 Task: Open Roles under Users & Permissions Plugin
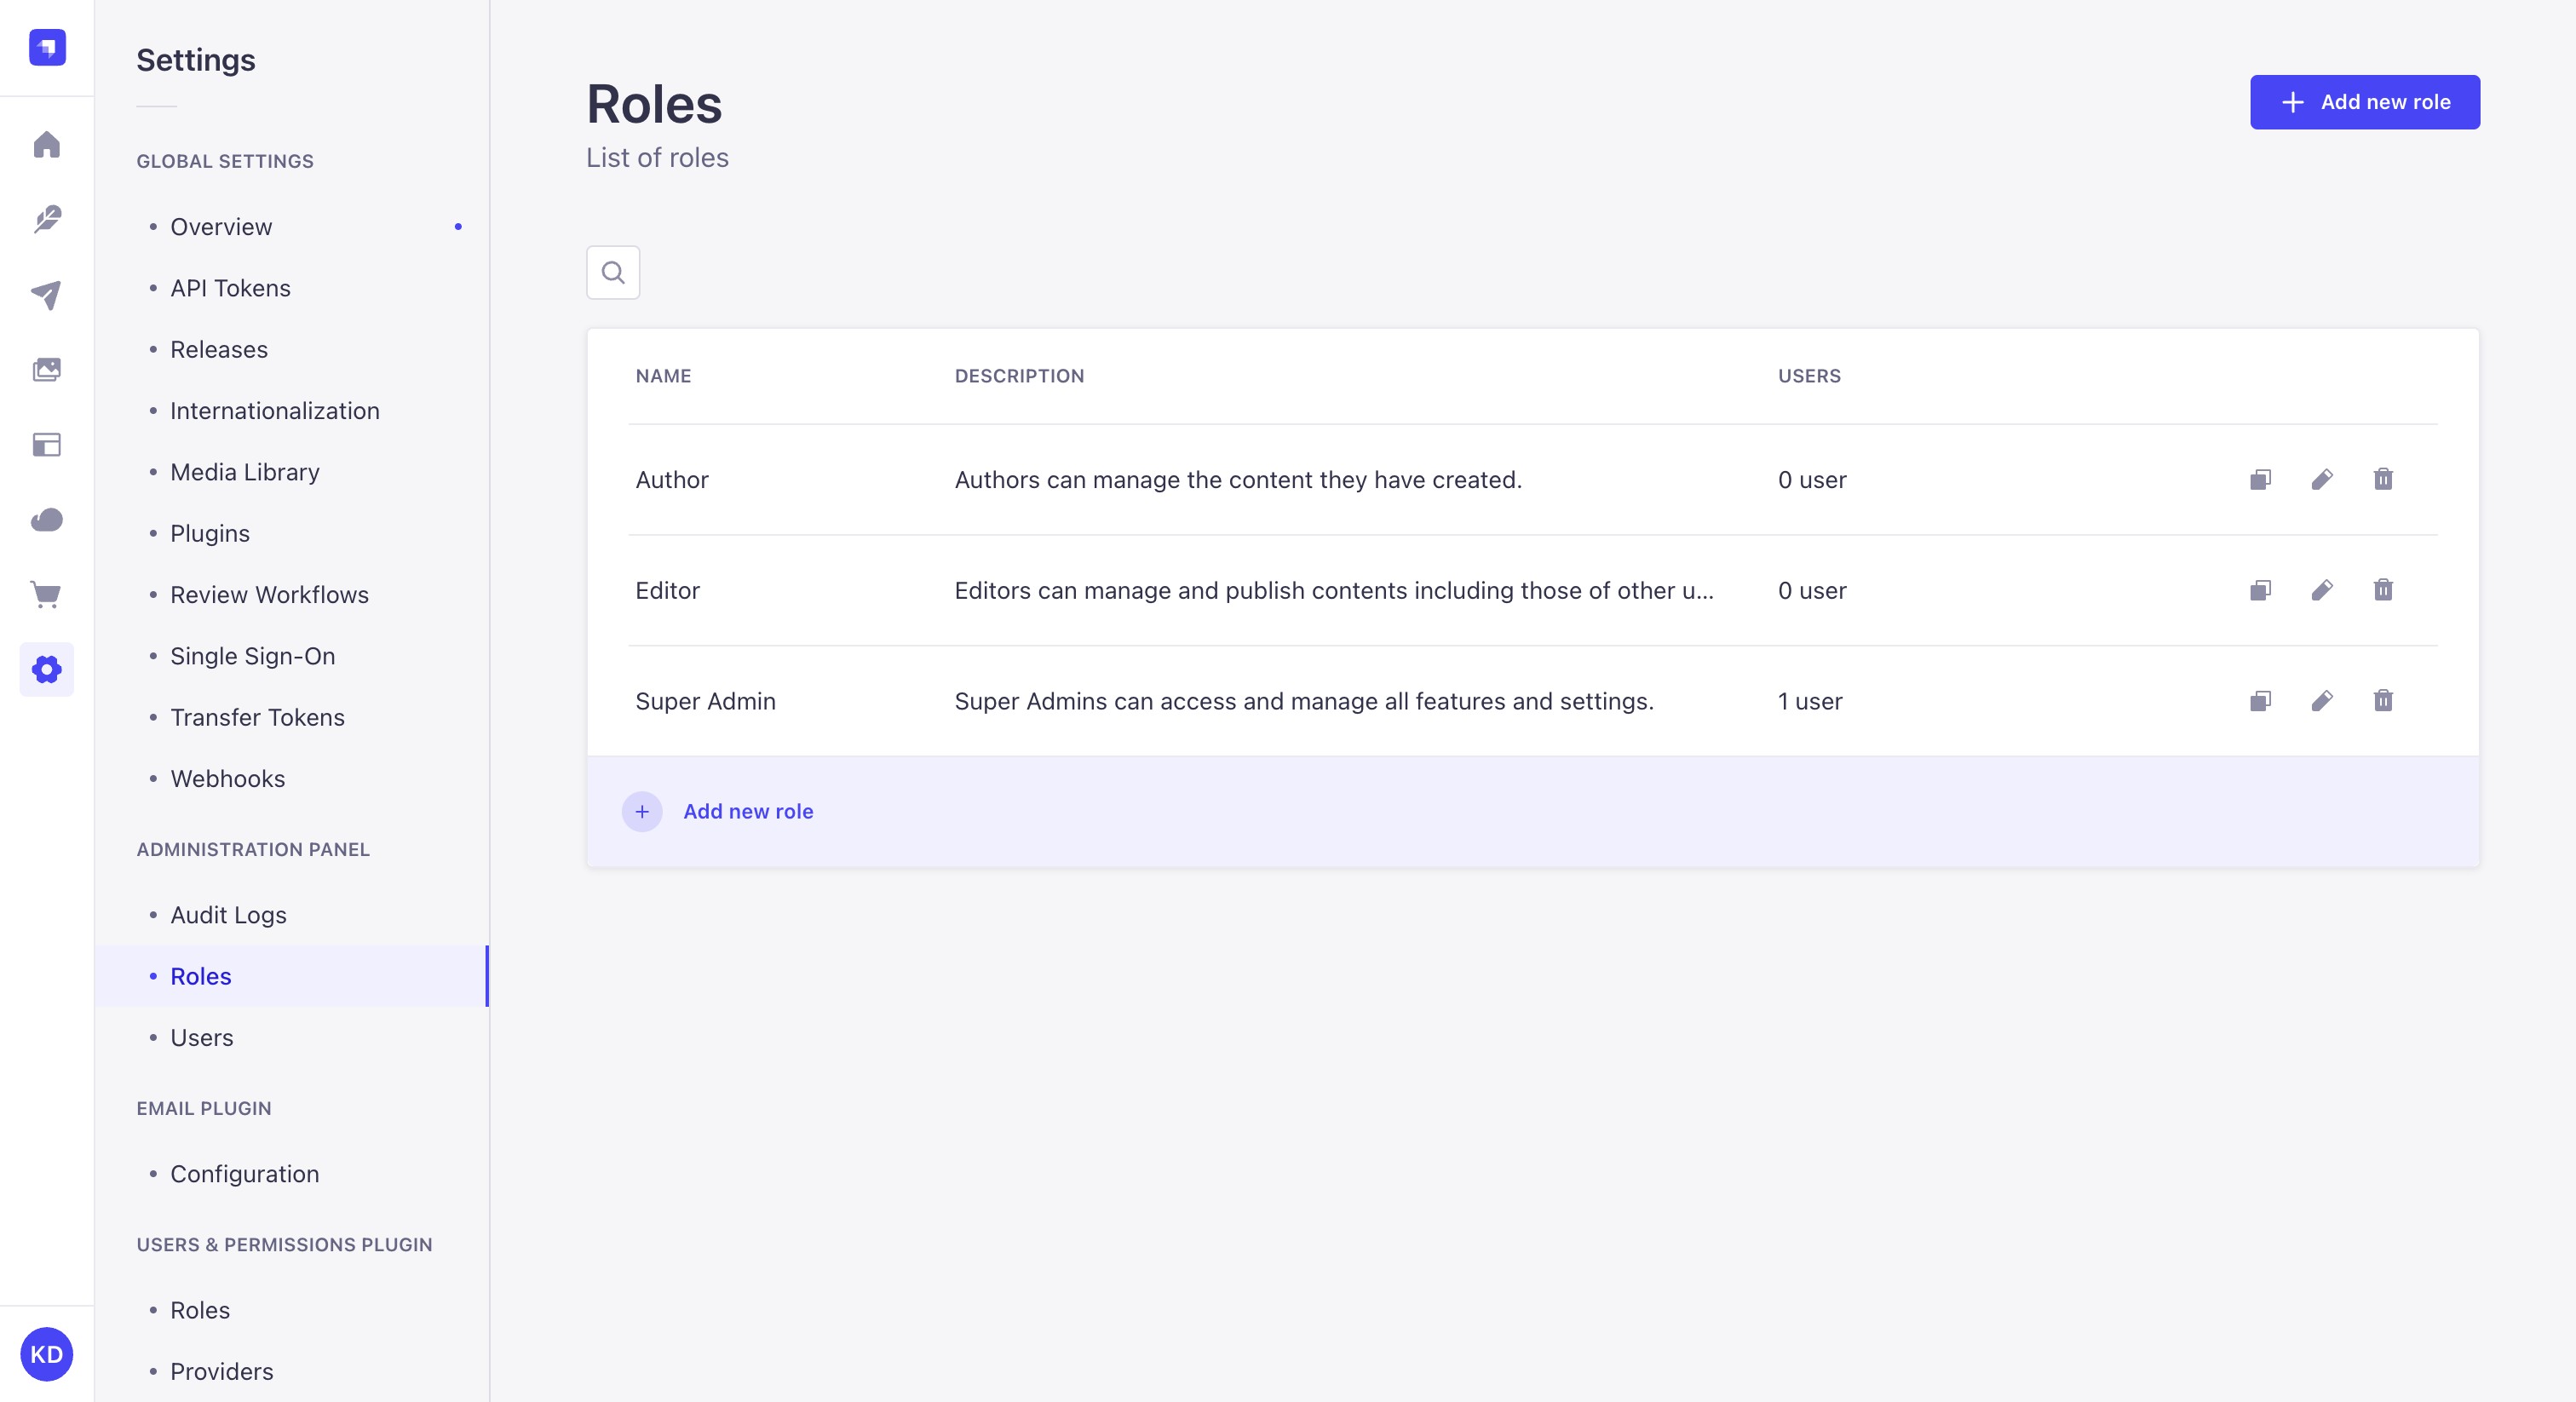[x=292, y=1310]
